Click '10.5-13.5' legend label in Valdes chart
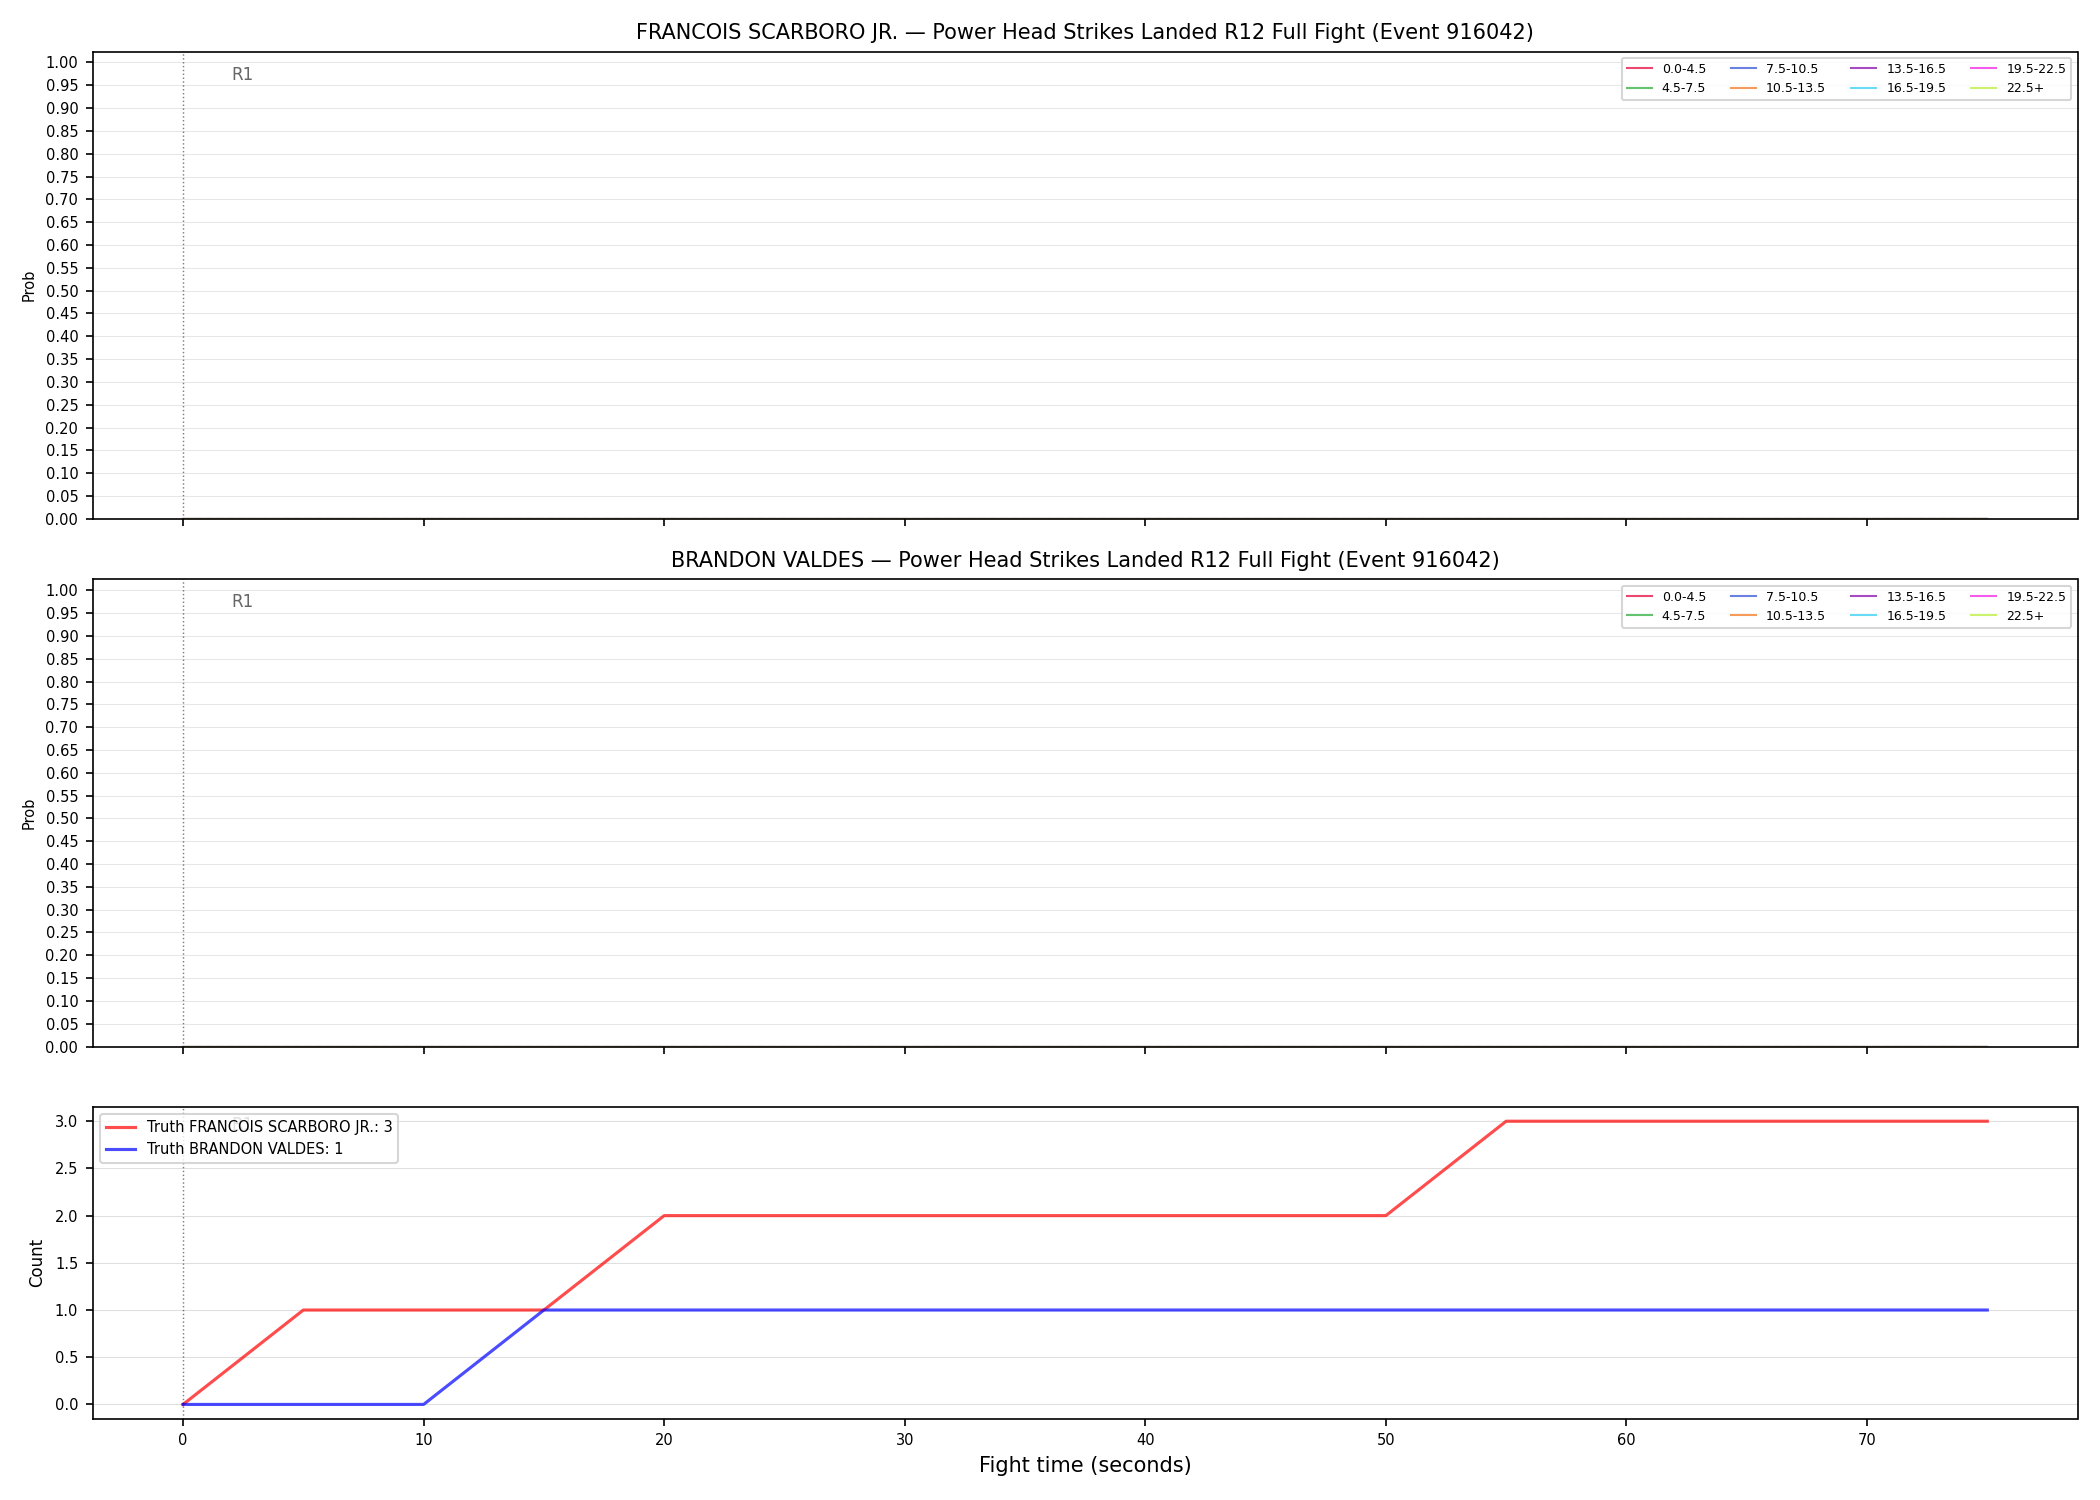 point(1795,616)
